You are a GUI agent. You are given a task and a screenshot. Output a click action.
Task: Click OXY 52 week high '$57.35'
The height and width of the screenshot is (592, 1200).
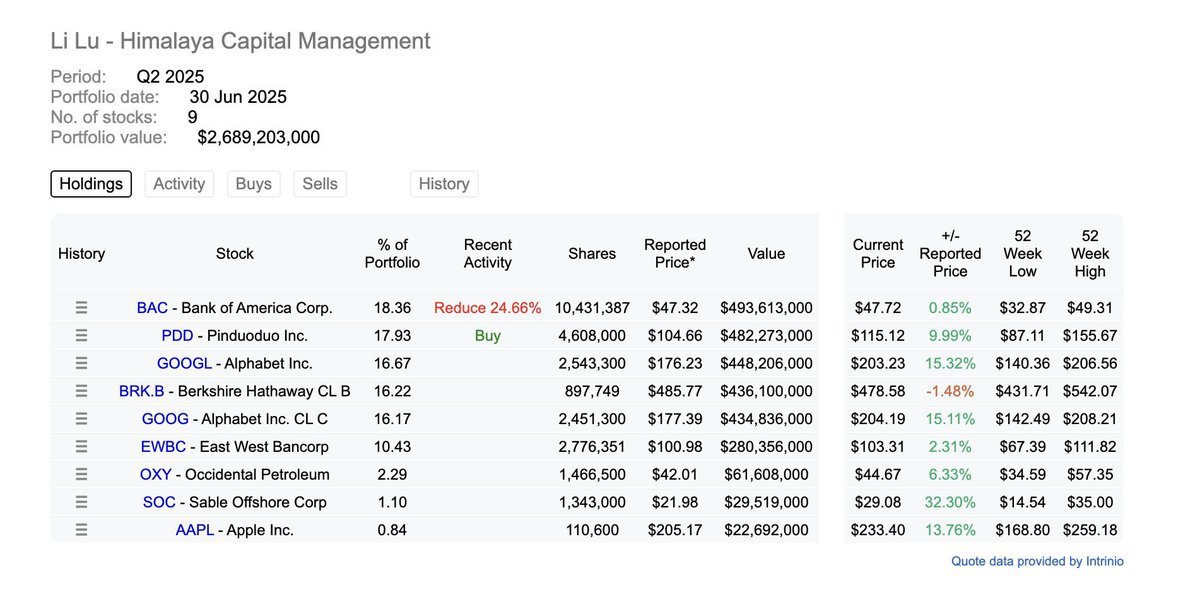1090,474
